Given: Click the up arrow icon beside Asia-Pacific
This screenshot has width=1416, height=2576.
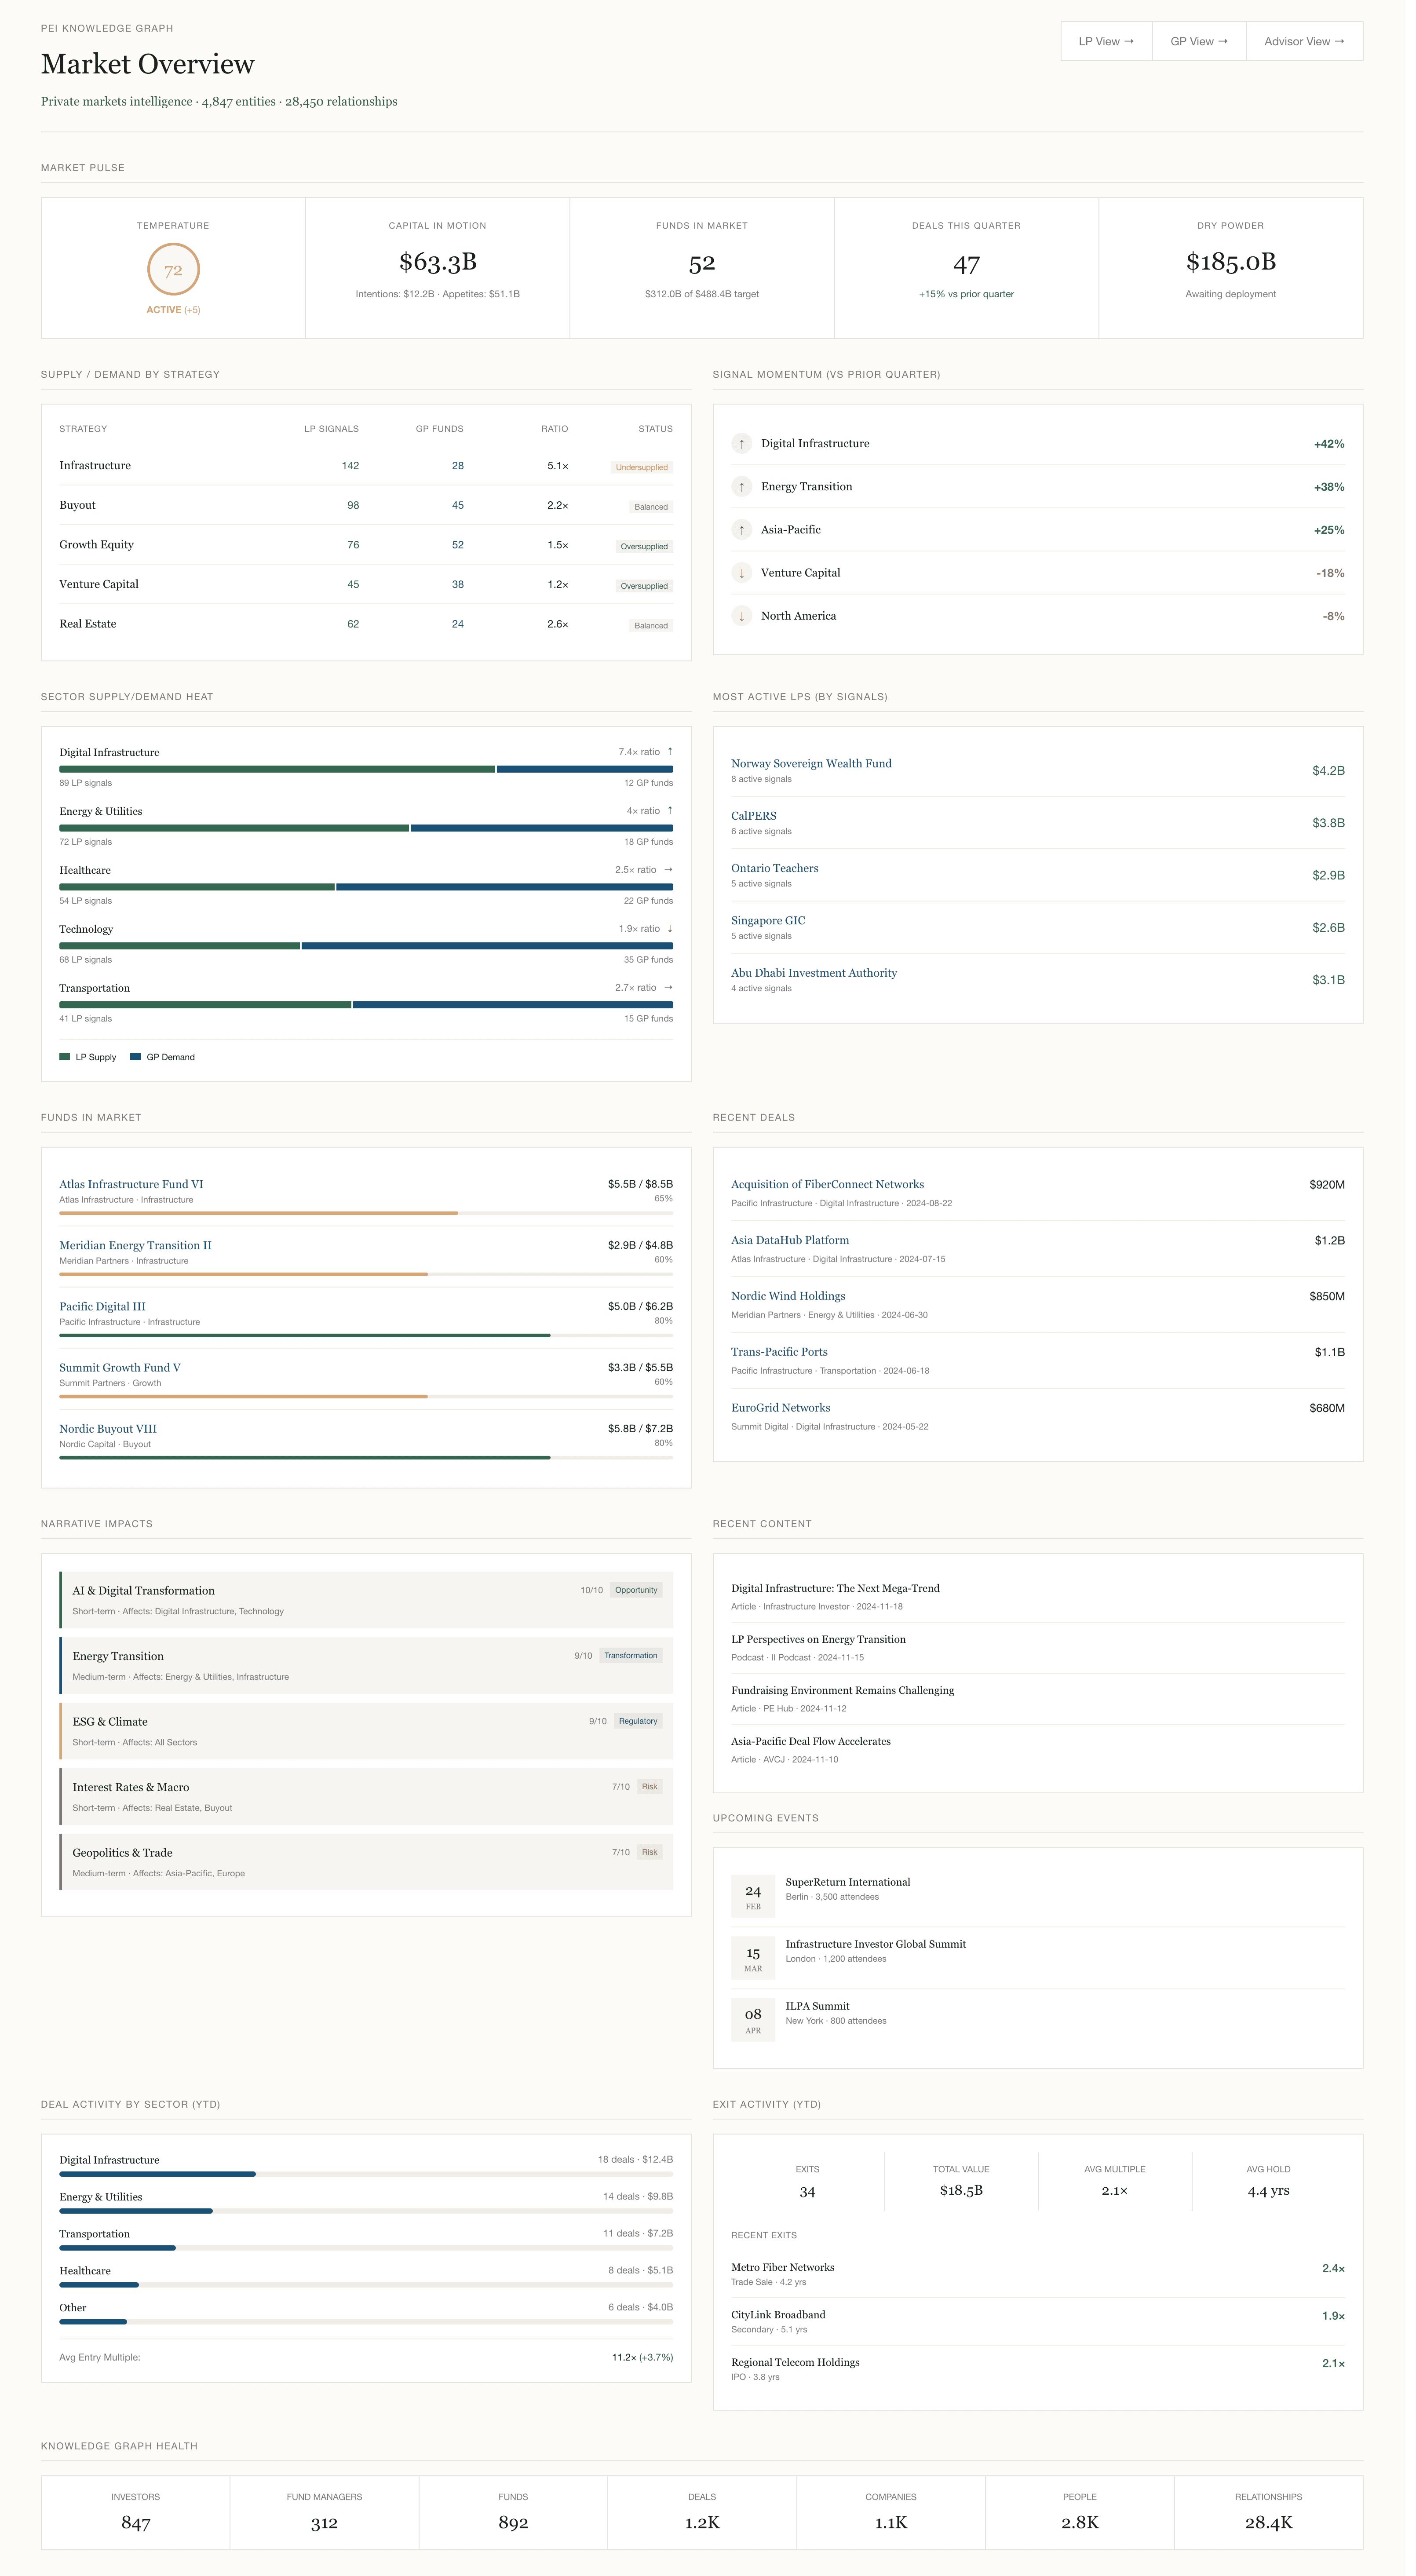Looking at the screenshot, I should point(741,530).
